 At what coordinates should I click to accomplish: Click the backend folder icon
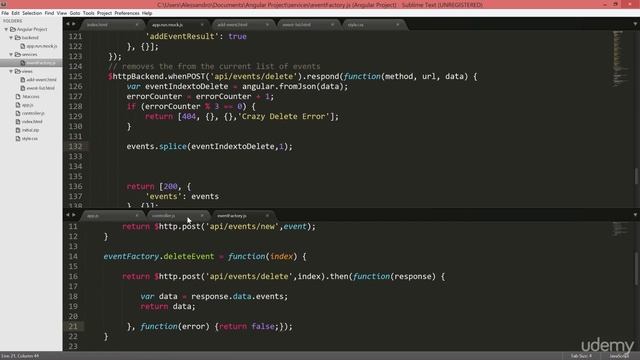pyautogui.click(x=18, y=38)
